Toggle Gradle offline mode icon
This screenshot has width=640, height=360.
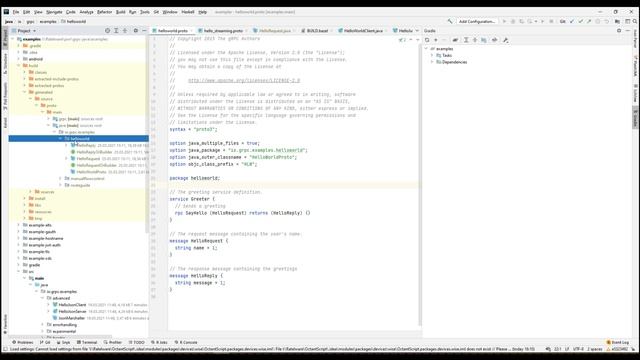coord(494,40)
